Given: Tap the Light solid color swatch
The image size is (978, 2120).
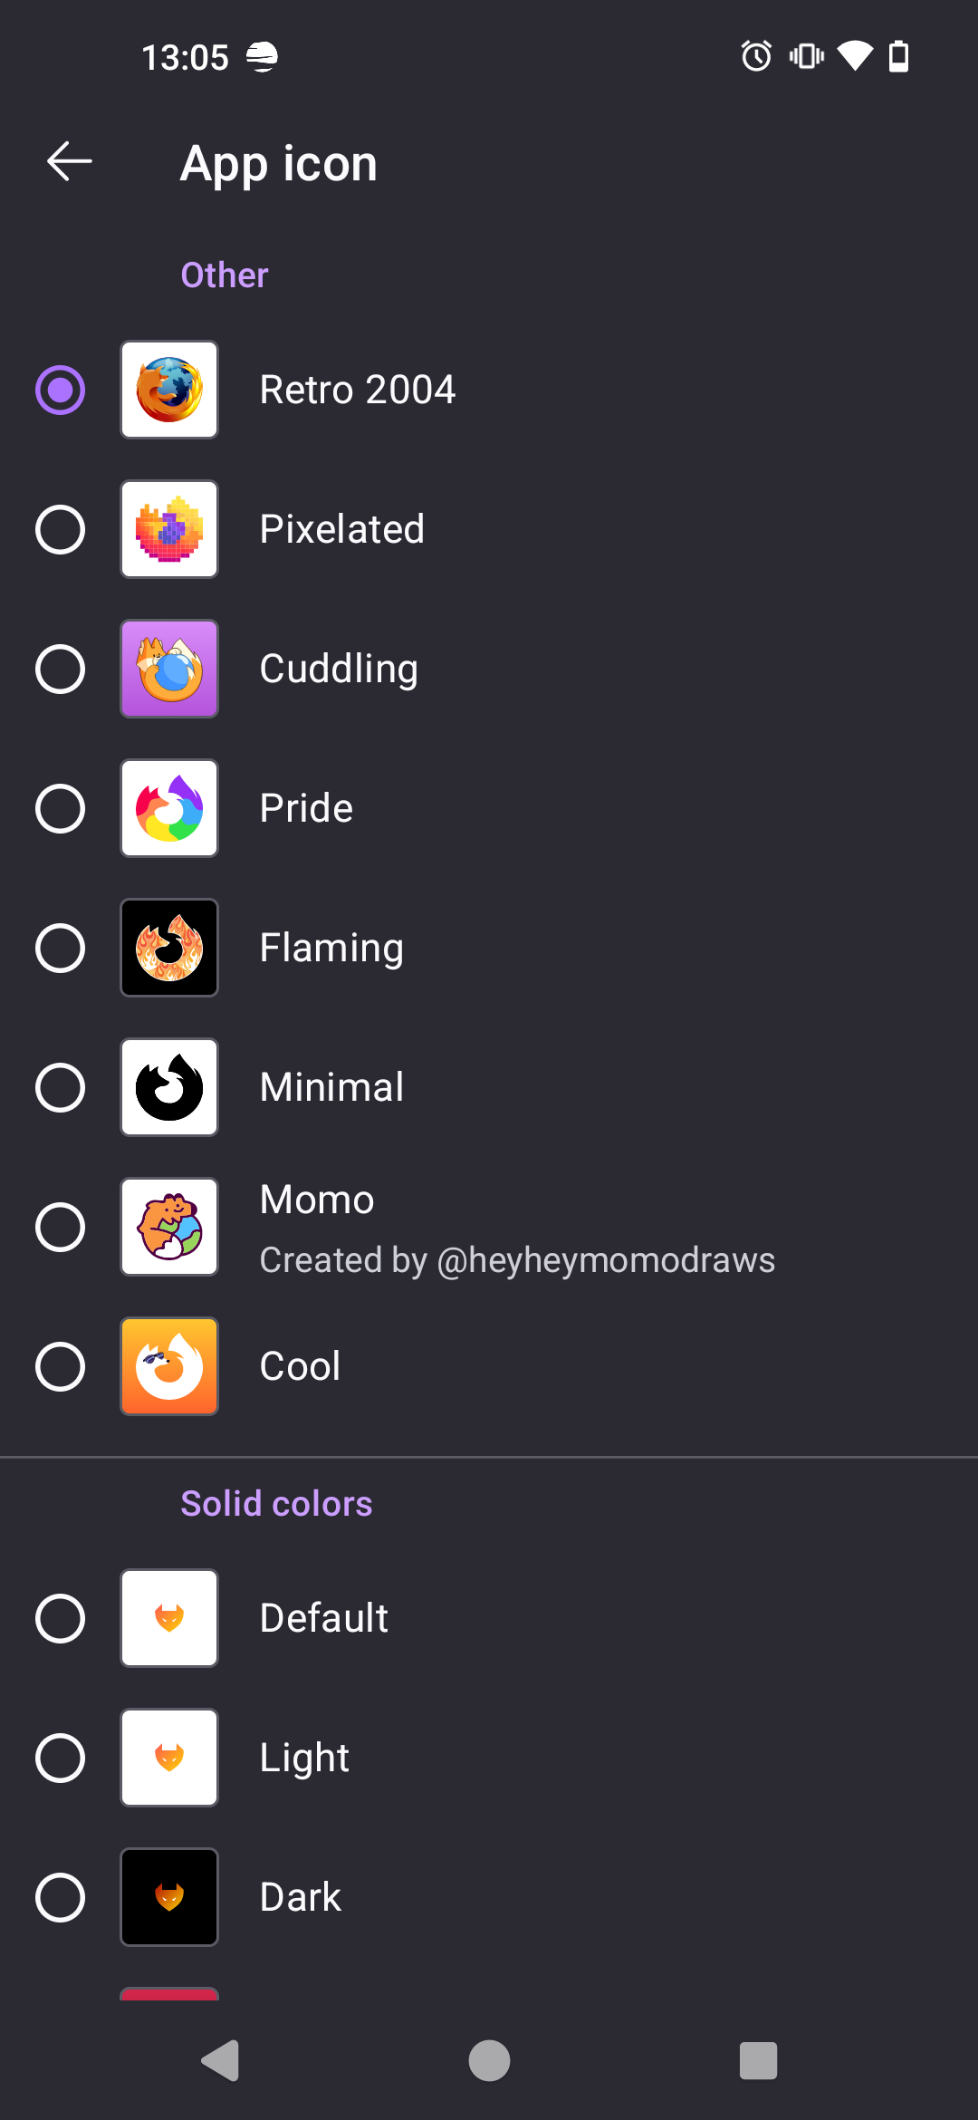Looking at the screenshot, I should [169, 1758].
